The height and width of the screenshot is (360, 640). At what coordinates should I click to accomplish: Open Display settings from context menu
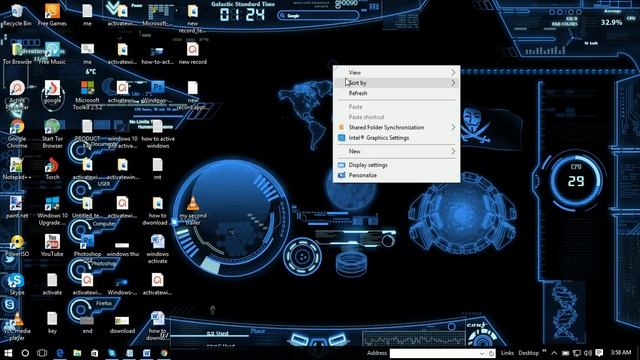point(397,165)
